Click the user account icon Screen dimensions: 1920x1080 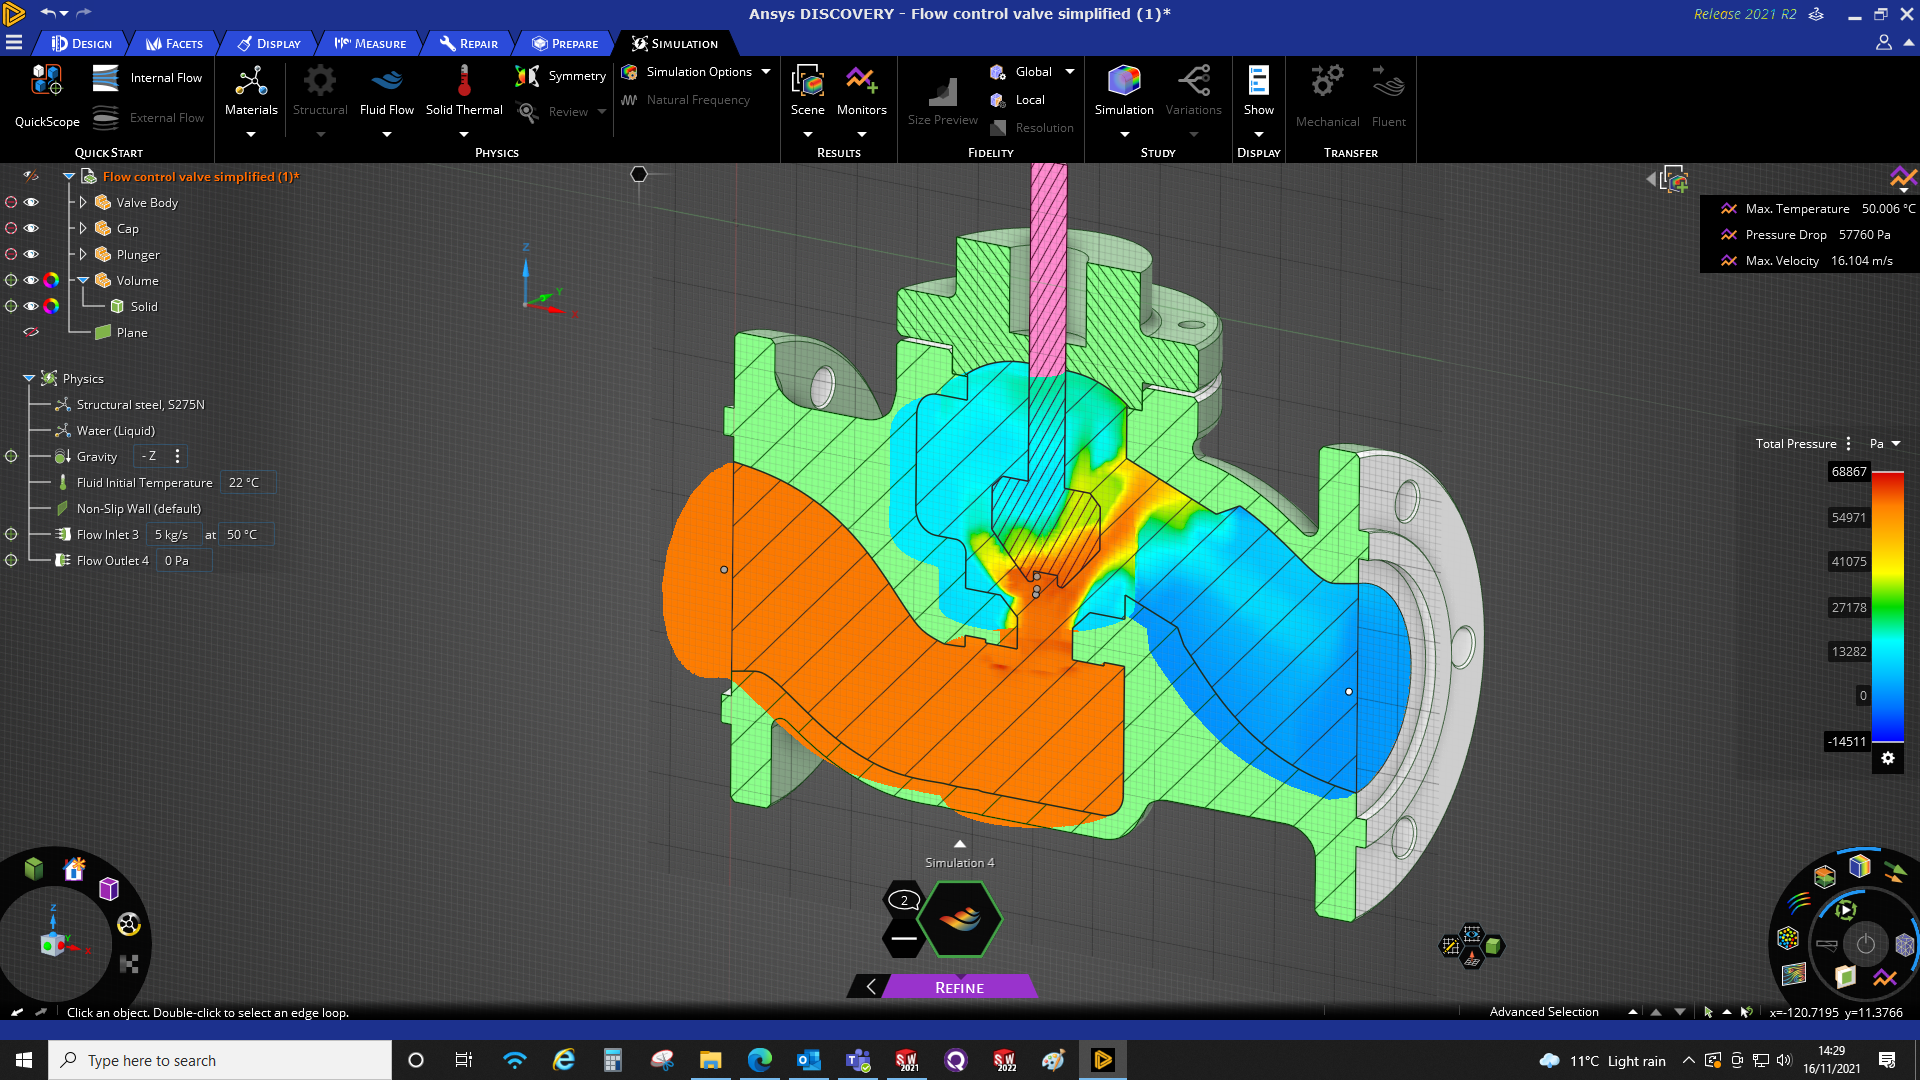click(1883, 43)
